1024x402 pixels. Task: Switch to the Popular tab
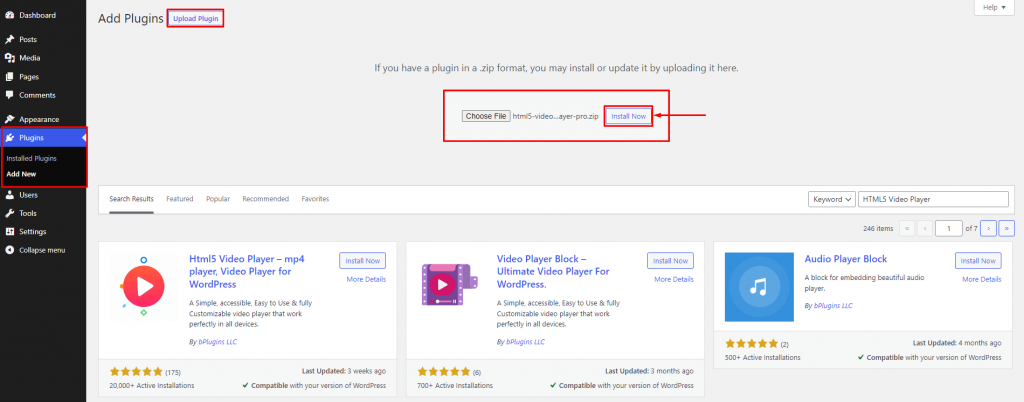click(218, 199)
